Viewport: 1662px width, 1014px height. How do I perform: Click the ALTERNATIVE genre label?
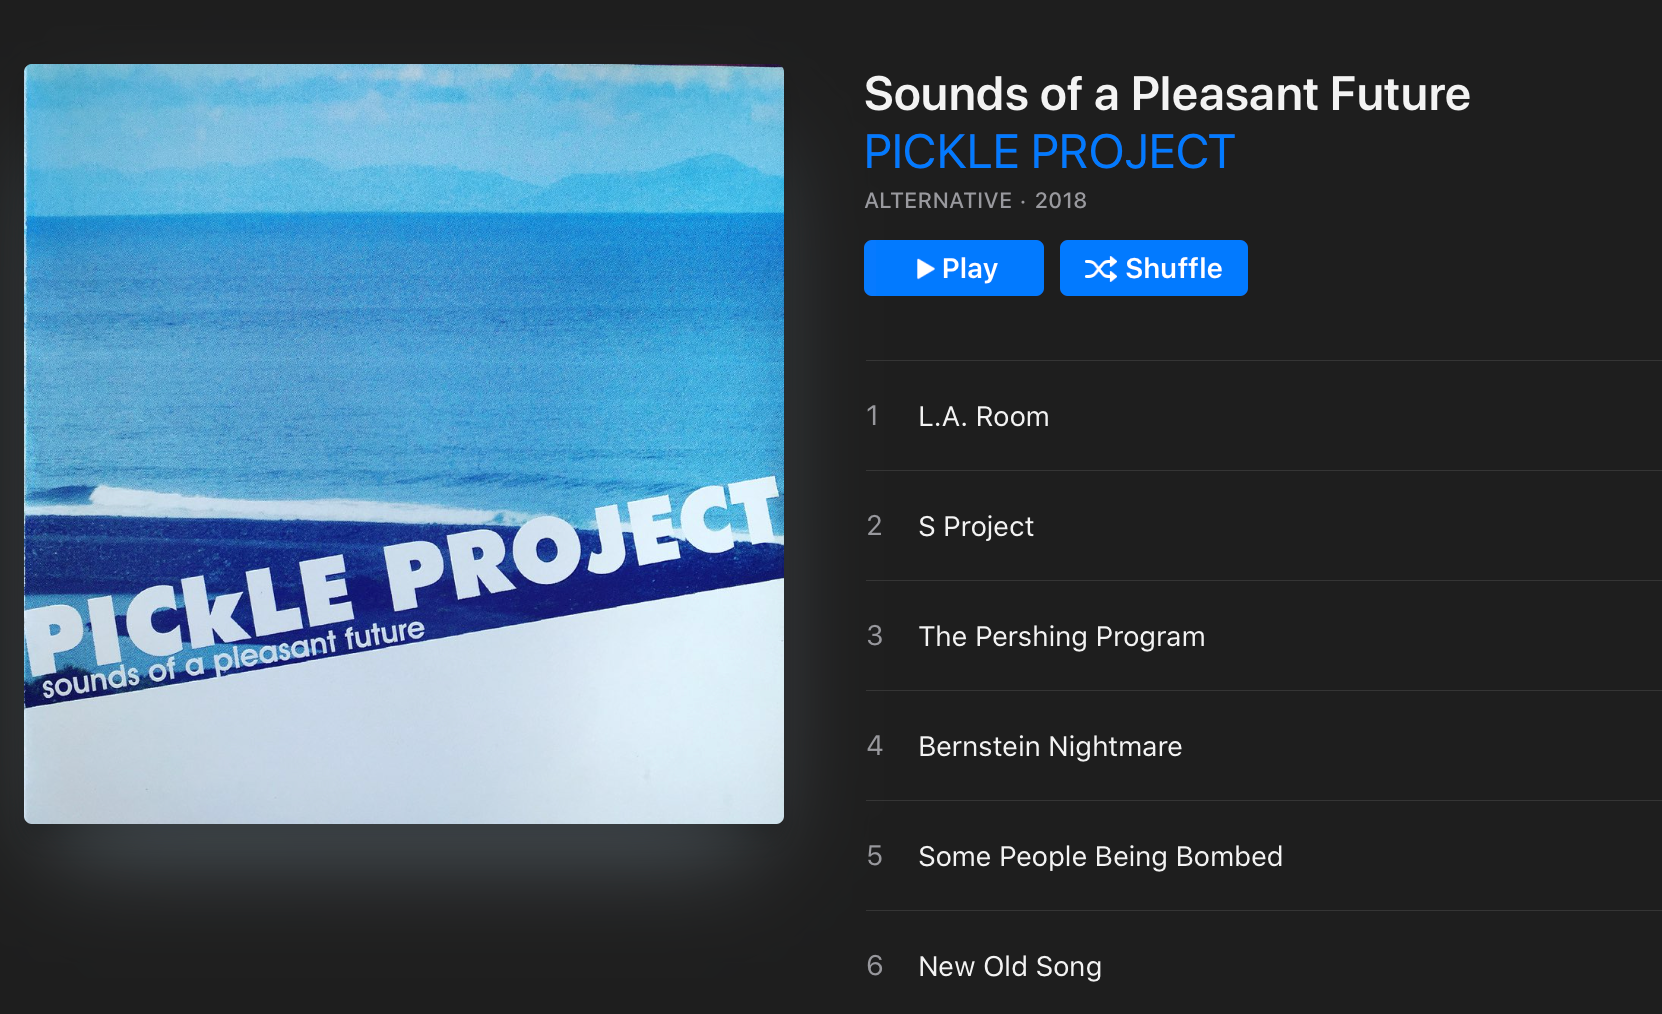coord(938,201)
